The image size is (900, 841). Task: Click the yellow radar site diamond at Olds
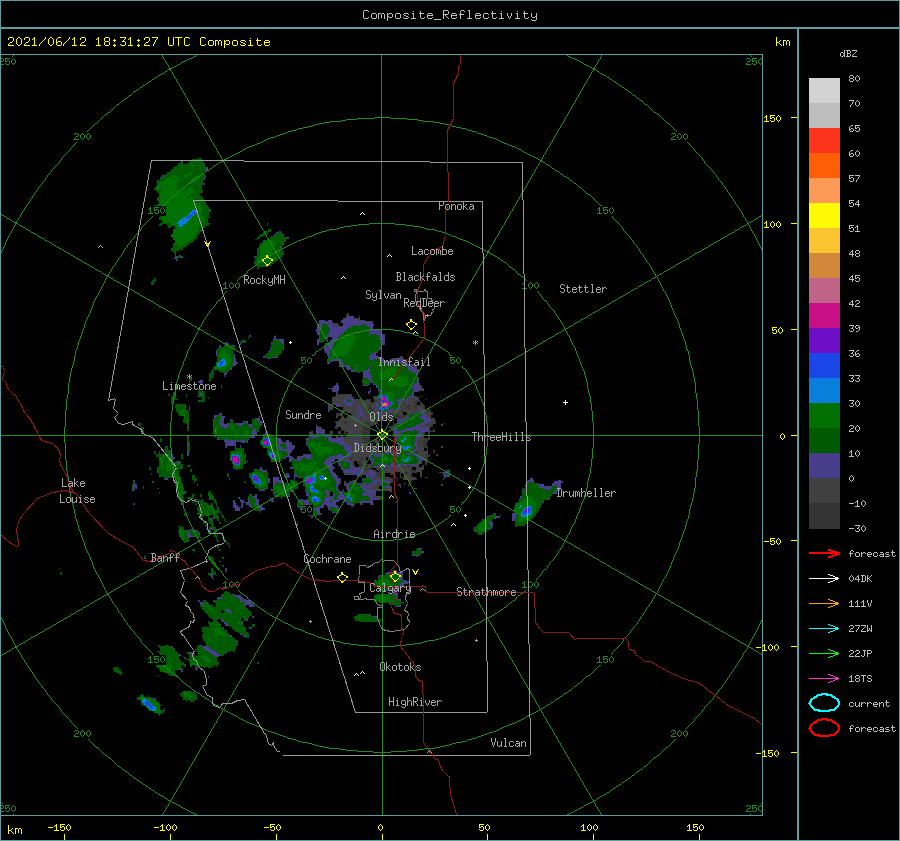click(382, 435)
